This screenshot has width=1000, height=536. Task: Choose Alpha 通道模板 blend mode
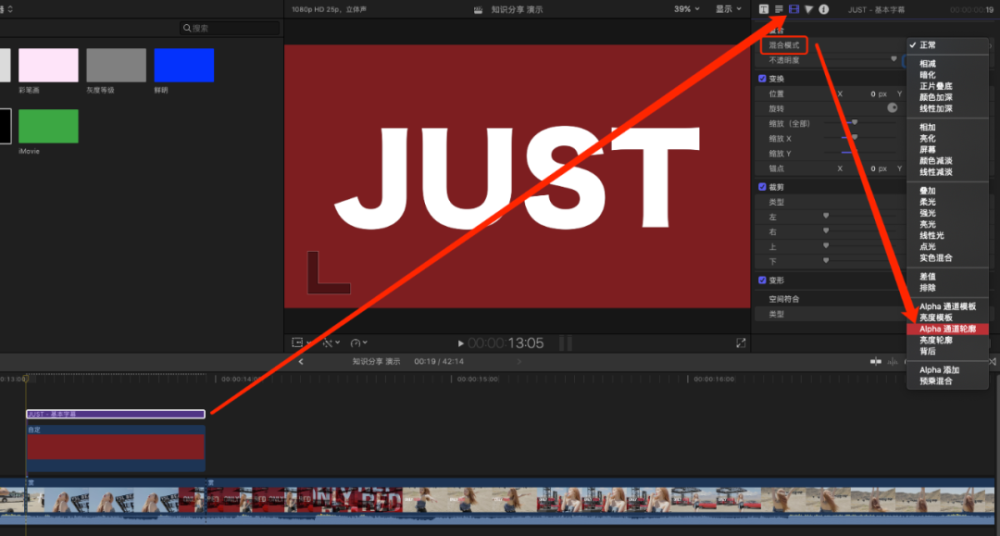click(x=948, y=306)
